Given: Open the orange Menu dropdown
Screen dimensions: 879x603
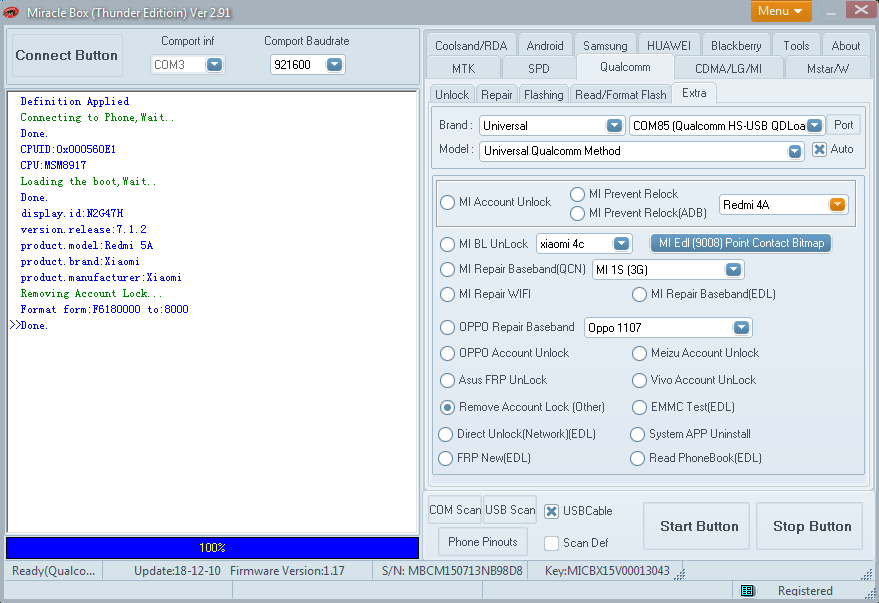Looking at the screenshot, I should 781,11.
